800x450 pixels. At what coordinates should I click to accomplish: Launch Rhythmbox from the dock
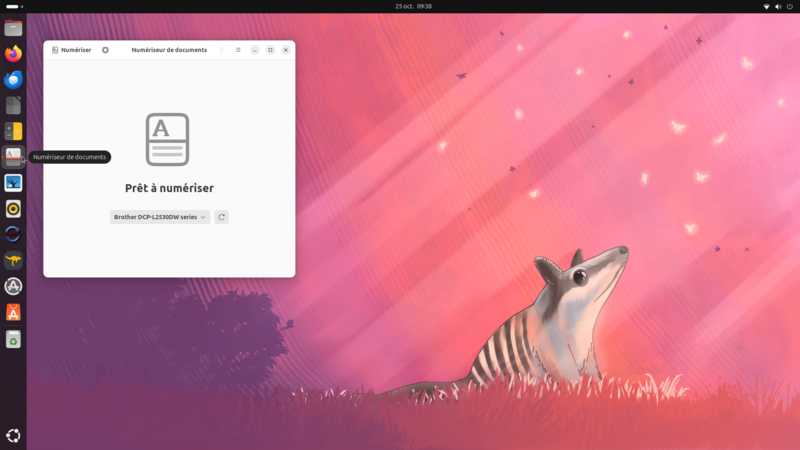pyautogui.click(x=13, y=209)
